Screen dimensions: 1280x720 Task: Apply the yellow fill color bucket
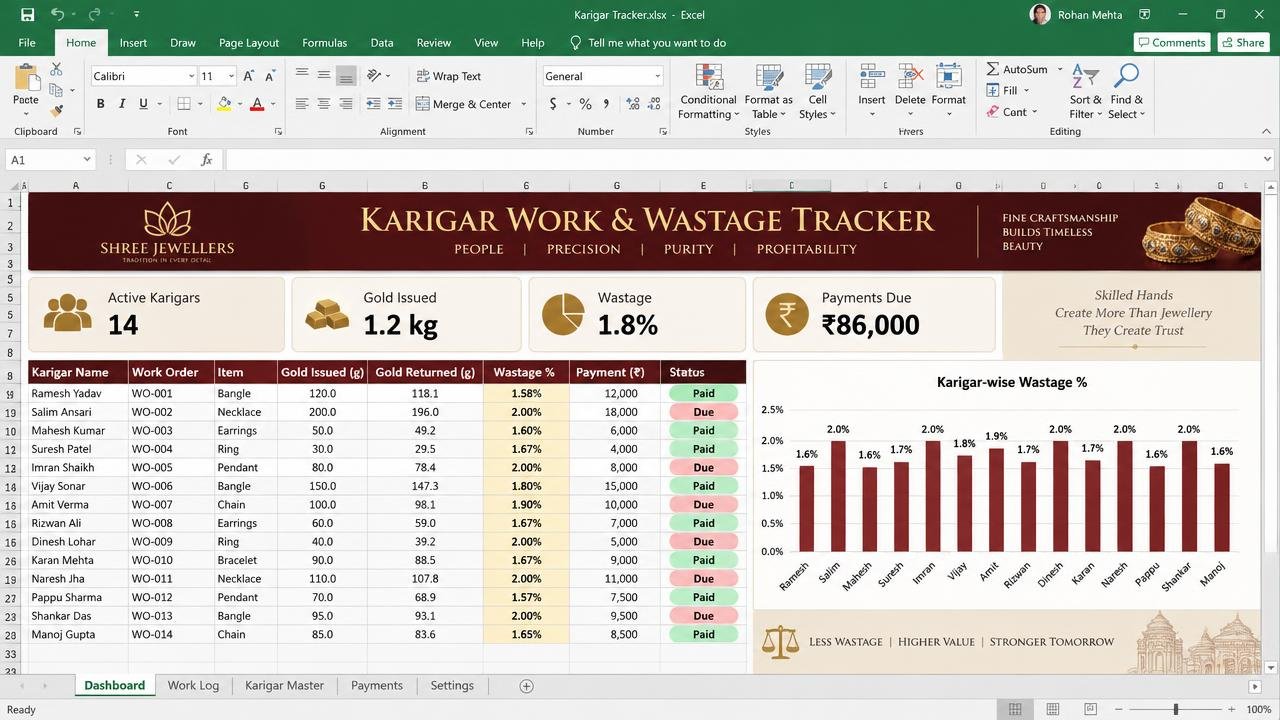pos(224,104)
